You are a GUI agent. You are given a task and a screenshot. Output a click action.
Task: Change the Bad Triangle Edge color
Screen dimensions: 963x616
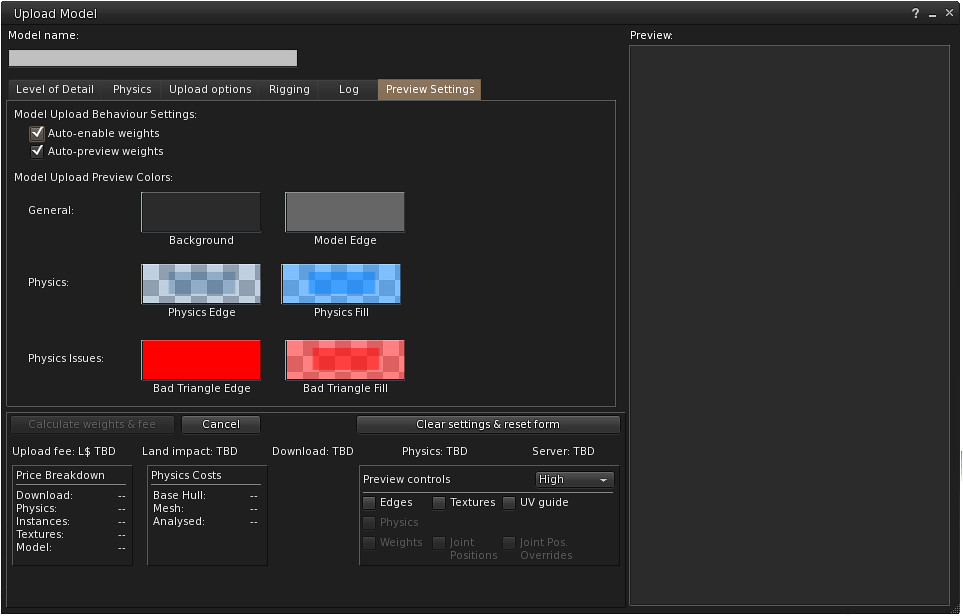tap(201, 360)
